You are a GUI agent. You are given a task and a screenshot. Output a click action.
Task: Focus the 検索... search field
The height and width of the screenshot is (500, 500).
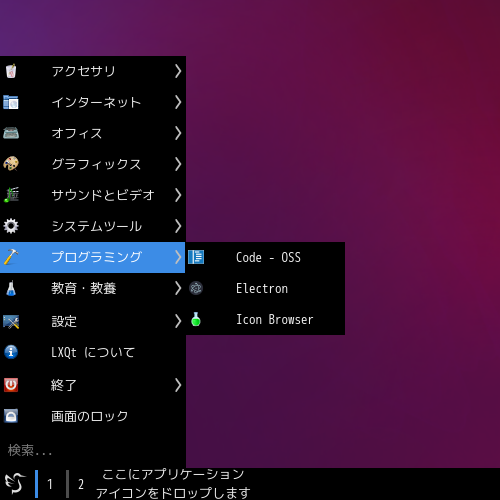[x=93, y=451]
